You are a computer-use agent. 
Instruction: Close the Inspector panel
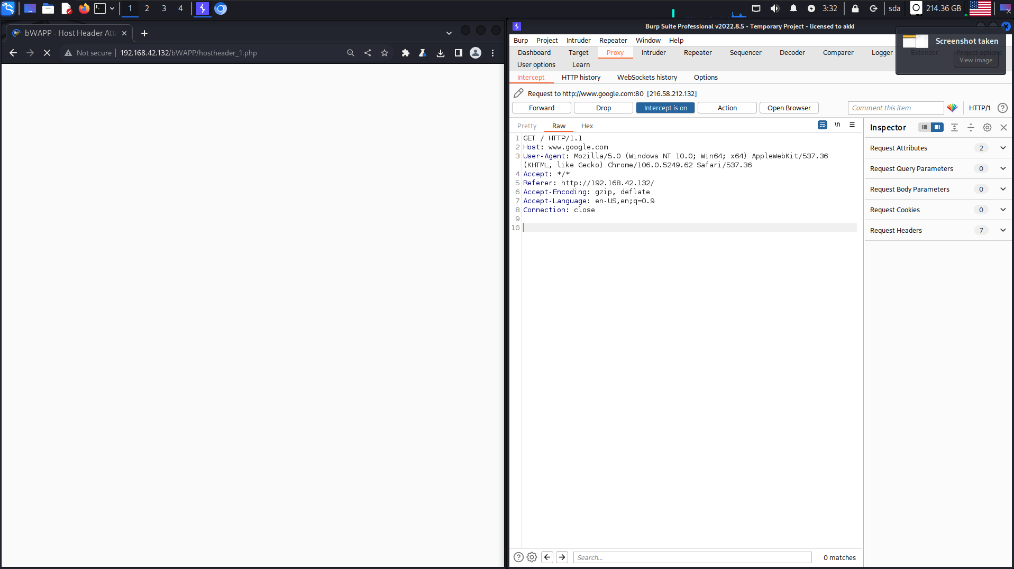click(x=1003, y=128)
